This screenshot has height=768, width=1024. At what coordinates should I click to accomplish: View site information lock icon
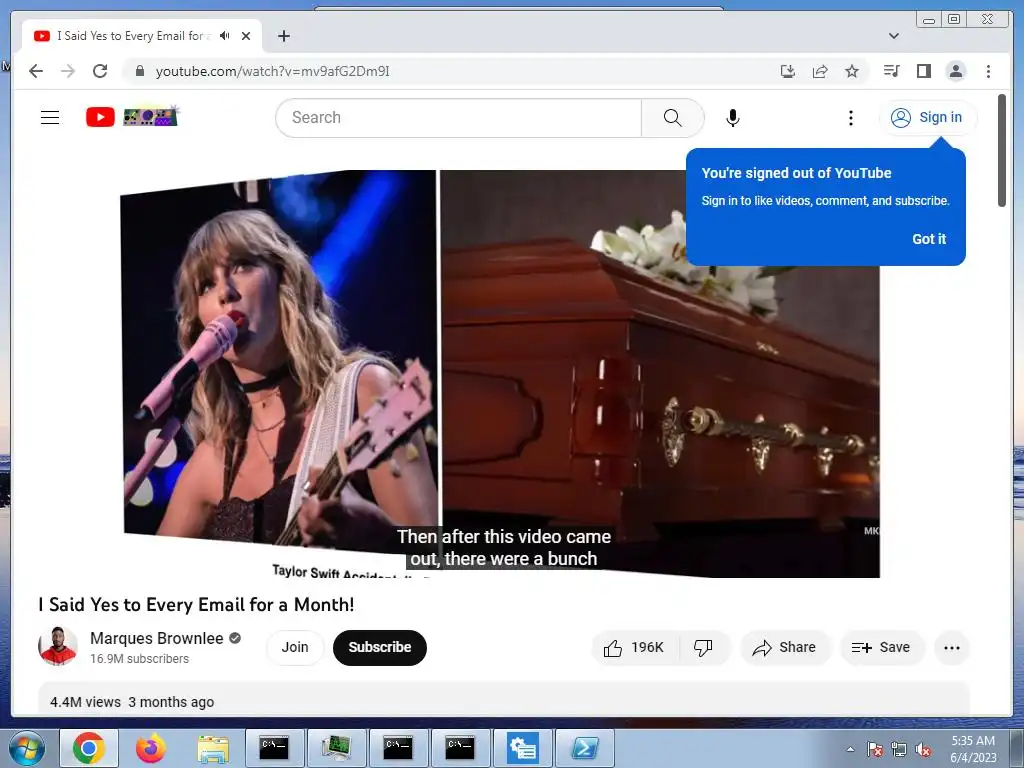[140, 71]
